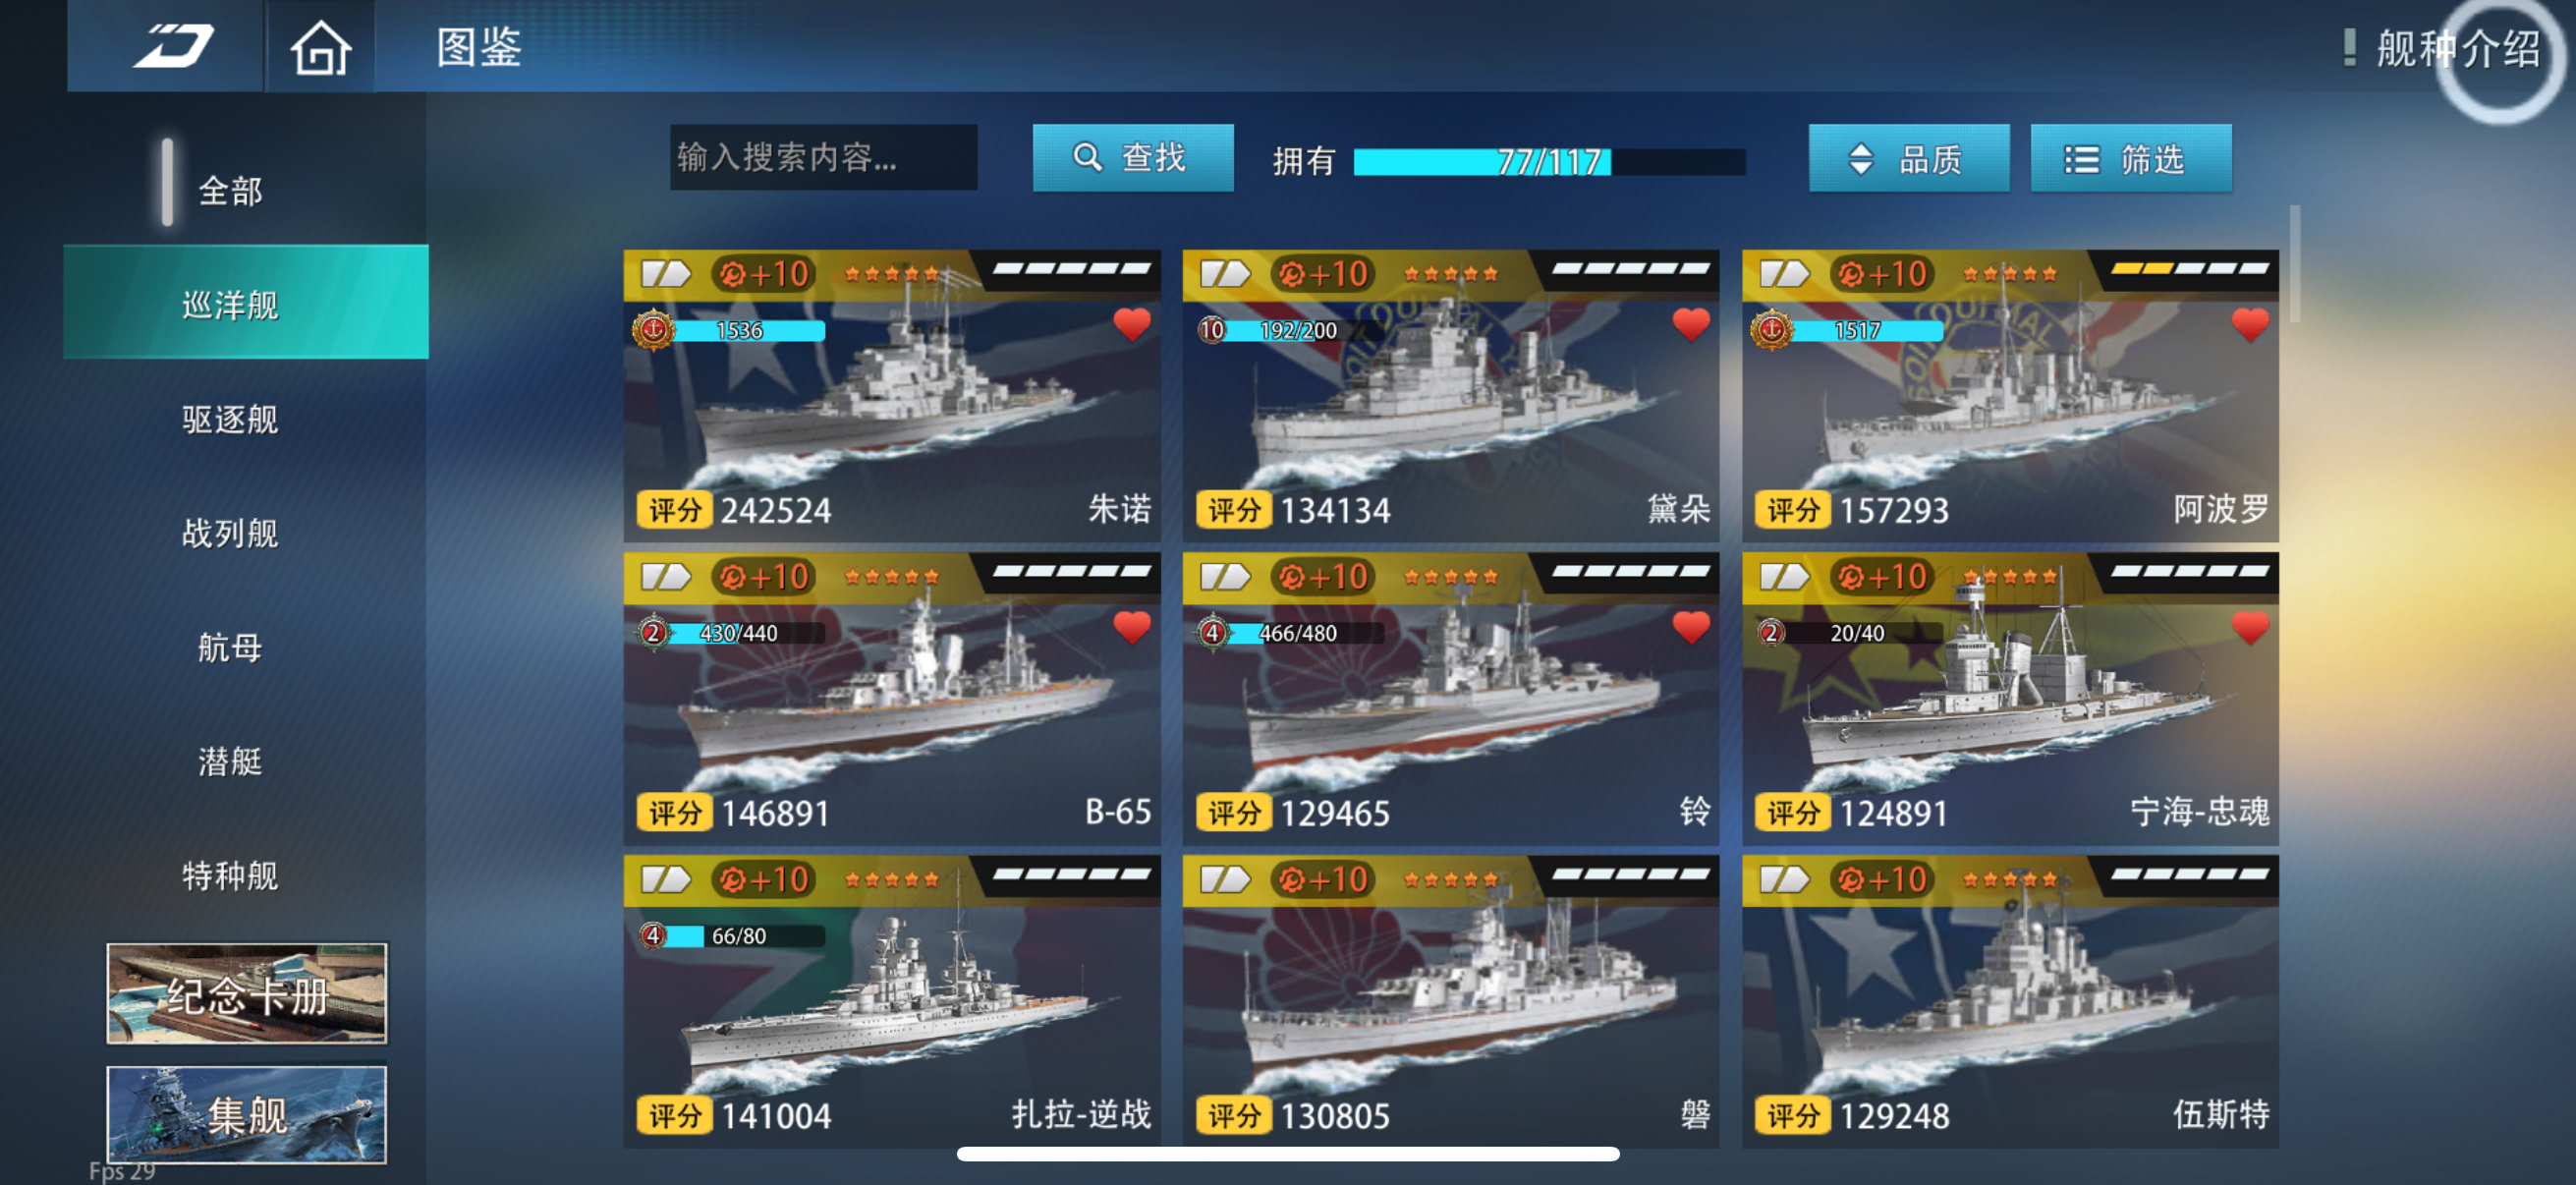
Task: Open the 纪念卡册 album thumbnail
Action: tap(246, 993)
